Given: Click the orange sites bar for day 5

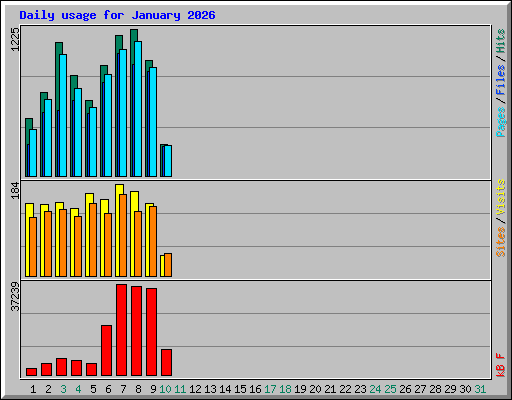Looking at the screenshot, I should [93, 240].
